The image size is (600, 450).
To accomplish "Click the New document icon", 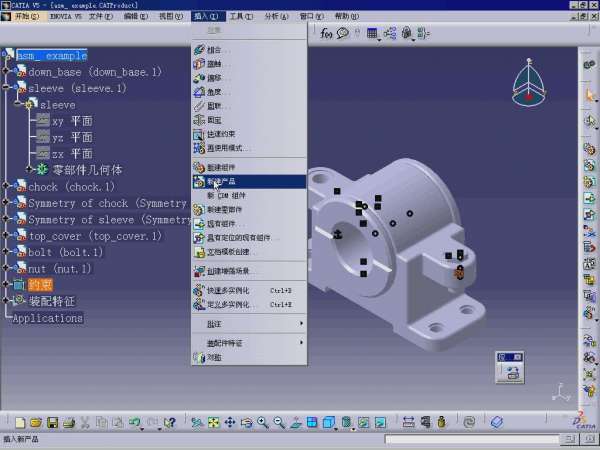I will pyautogui.click(x=20, y=422).
